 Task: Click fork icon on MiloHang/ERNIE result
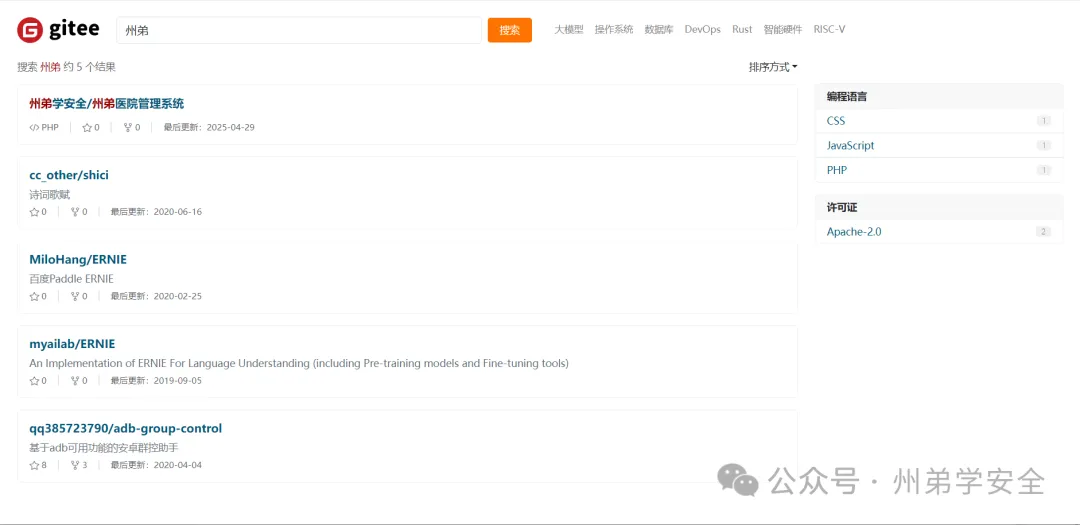pyautogui.click(x=75, y=296)
